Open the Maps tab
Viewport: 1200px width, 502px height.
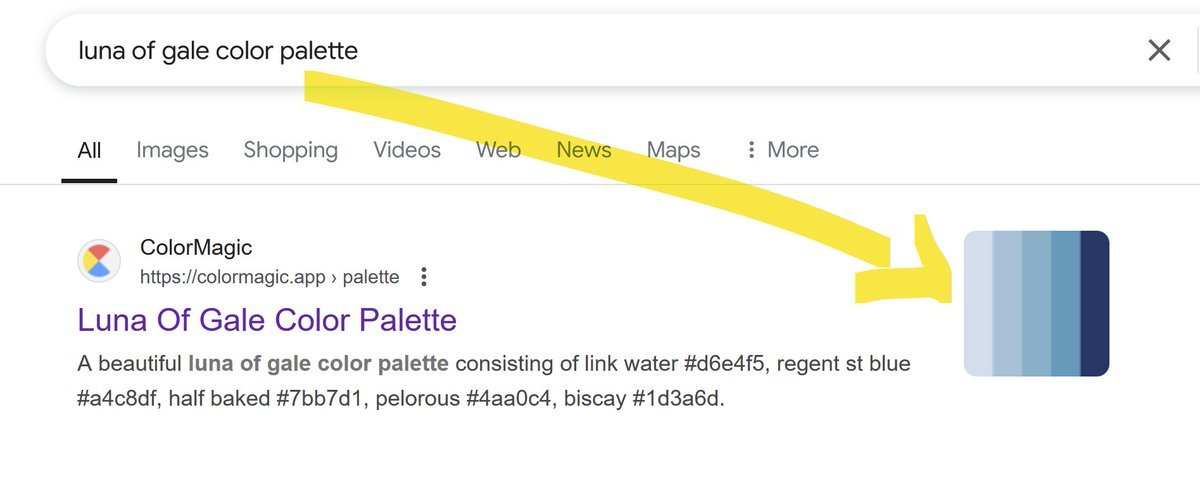674,150
